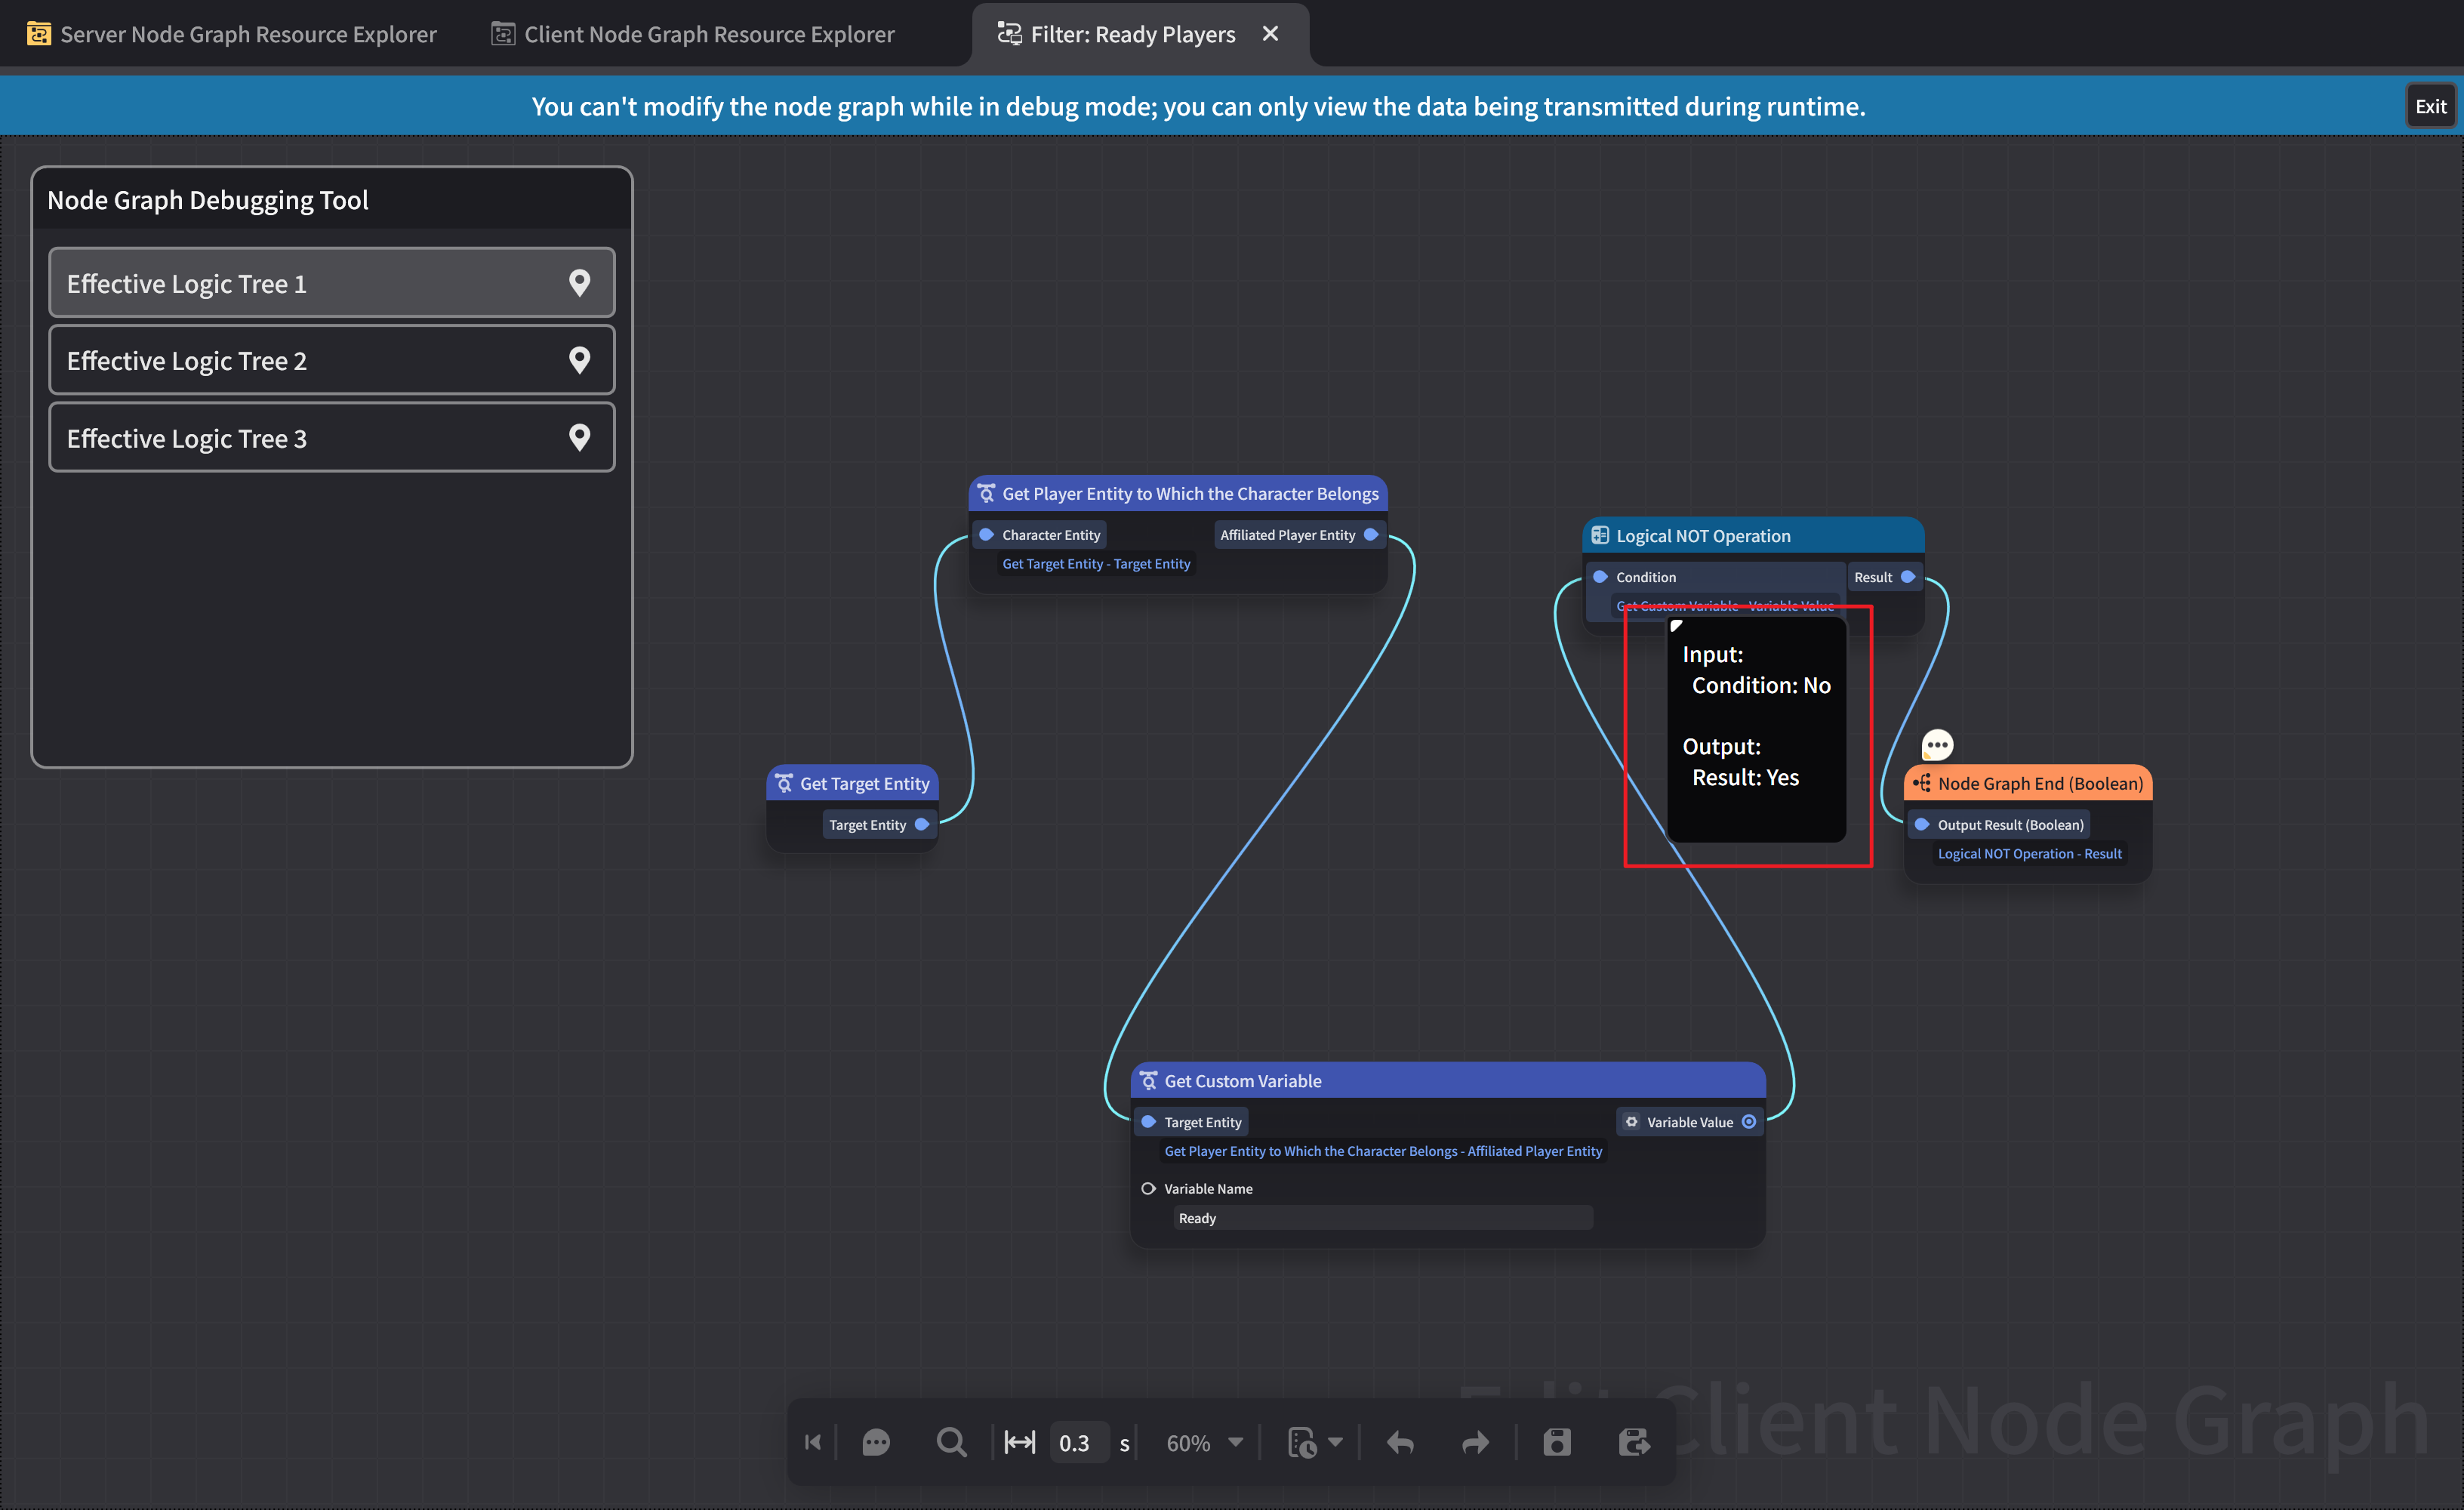
Task: Open the comments bubble icon in the bottom toolbar
Action: 876,1442
